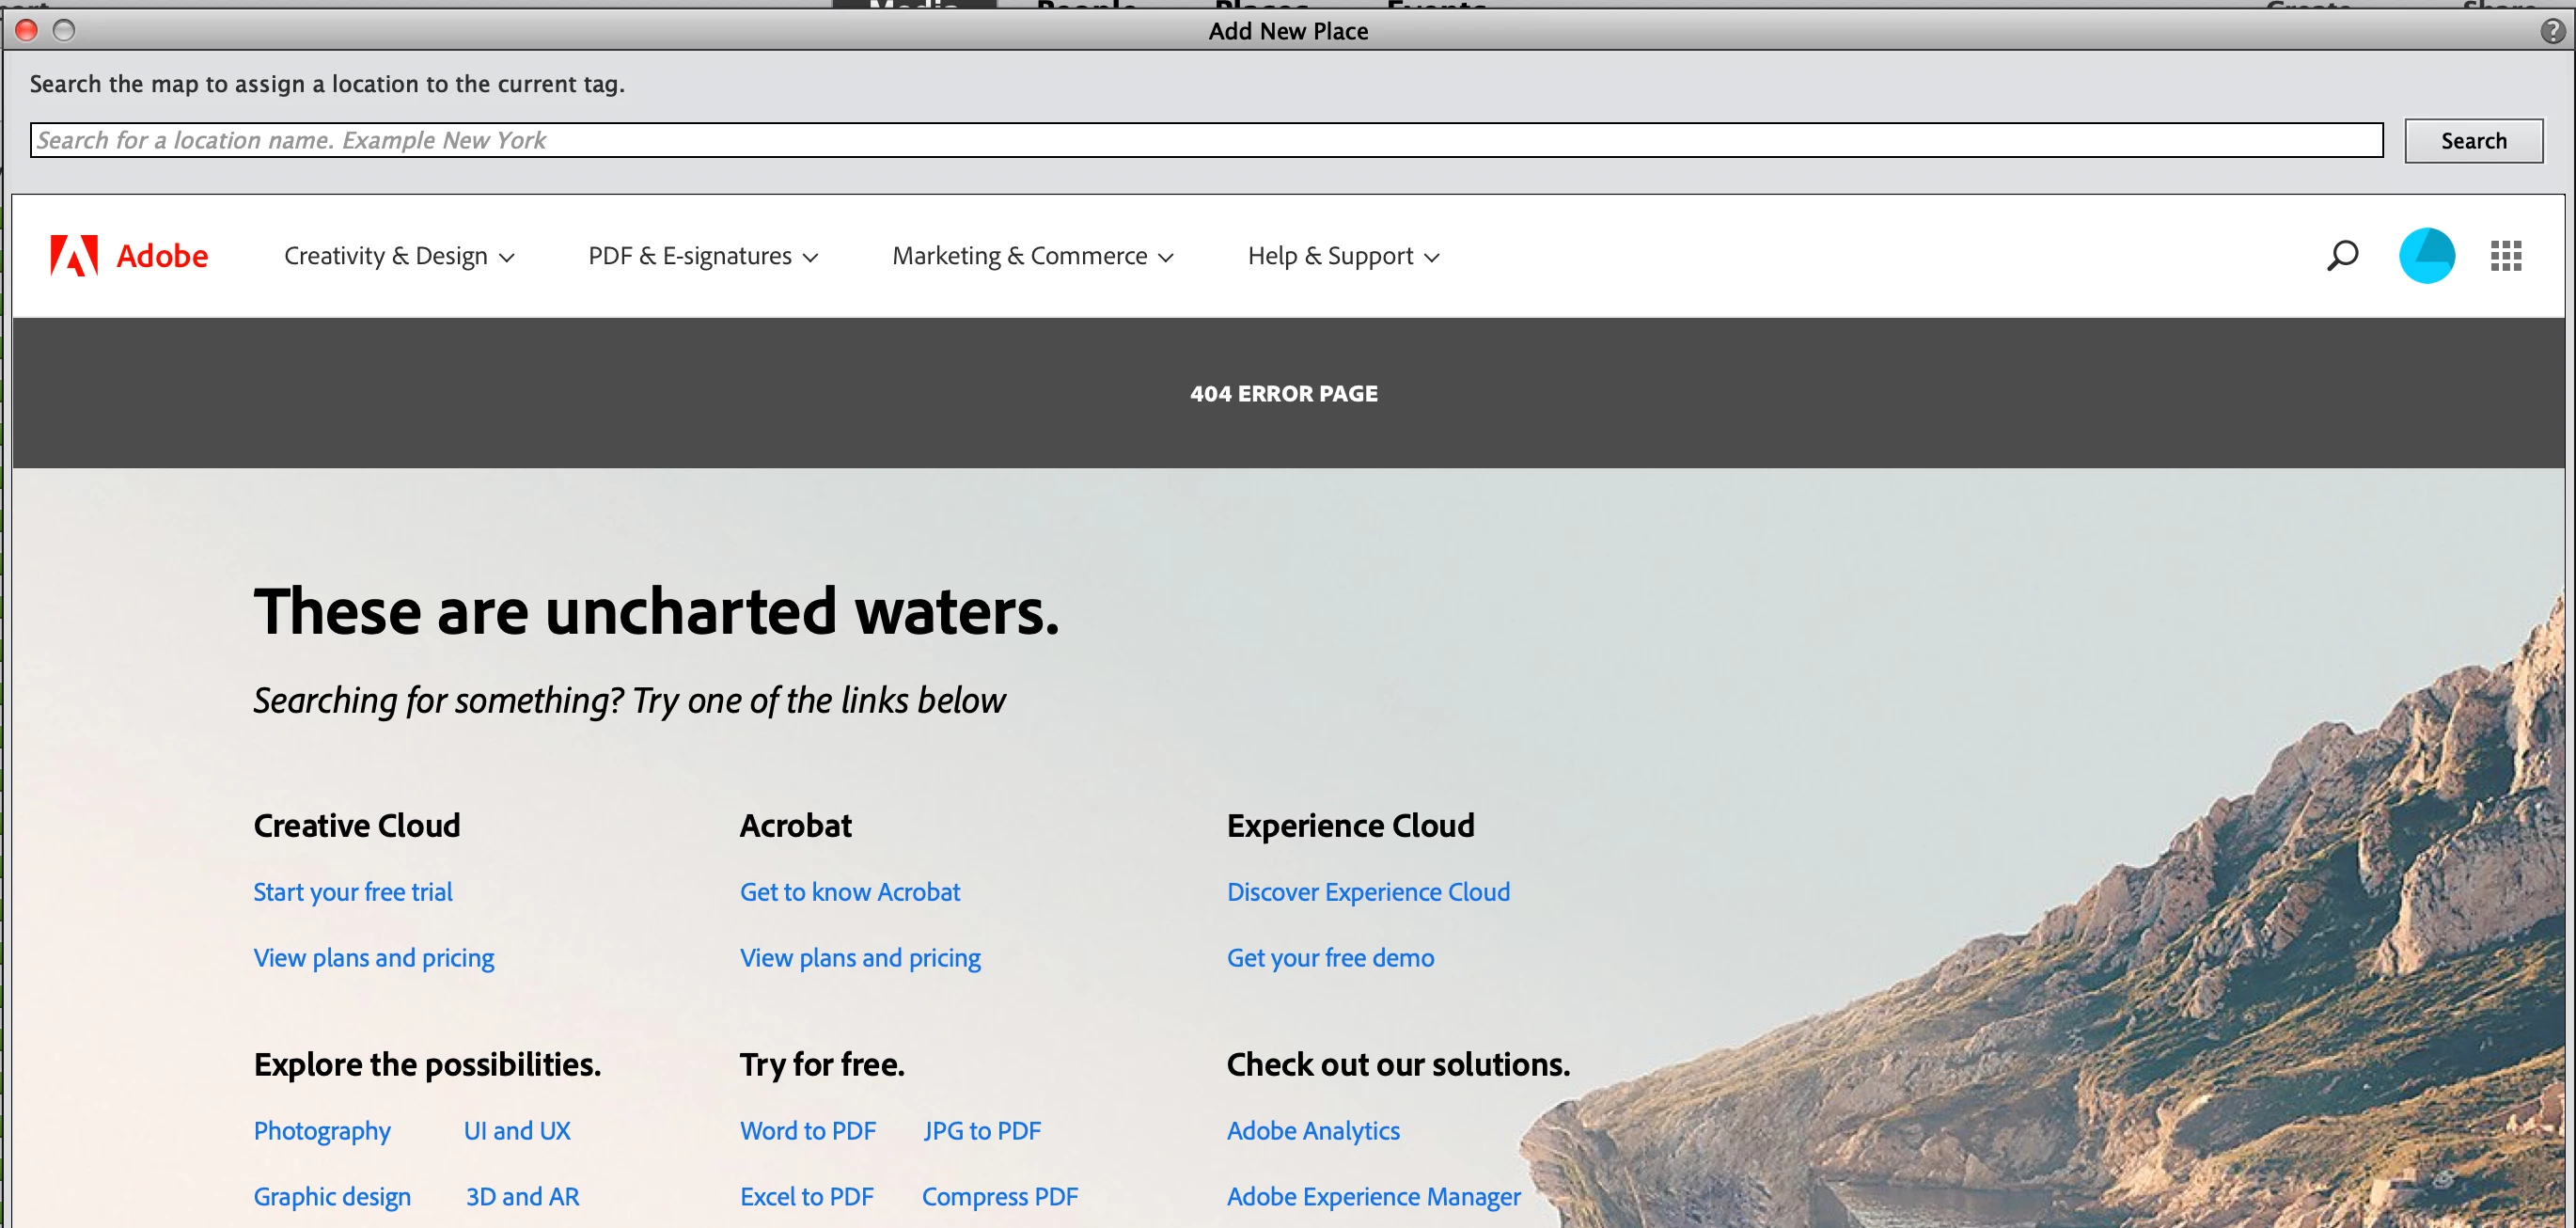Open the Start your free trial link

click(353, 892)
